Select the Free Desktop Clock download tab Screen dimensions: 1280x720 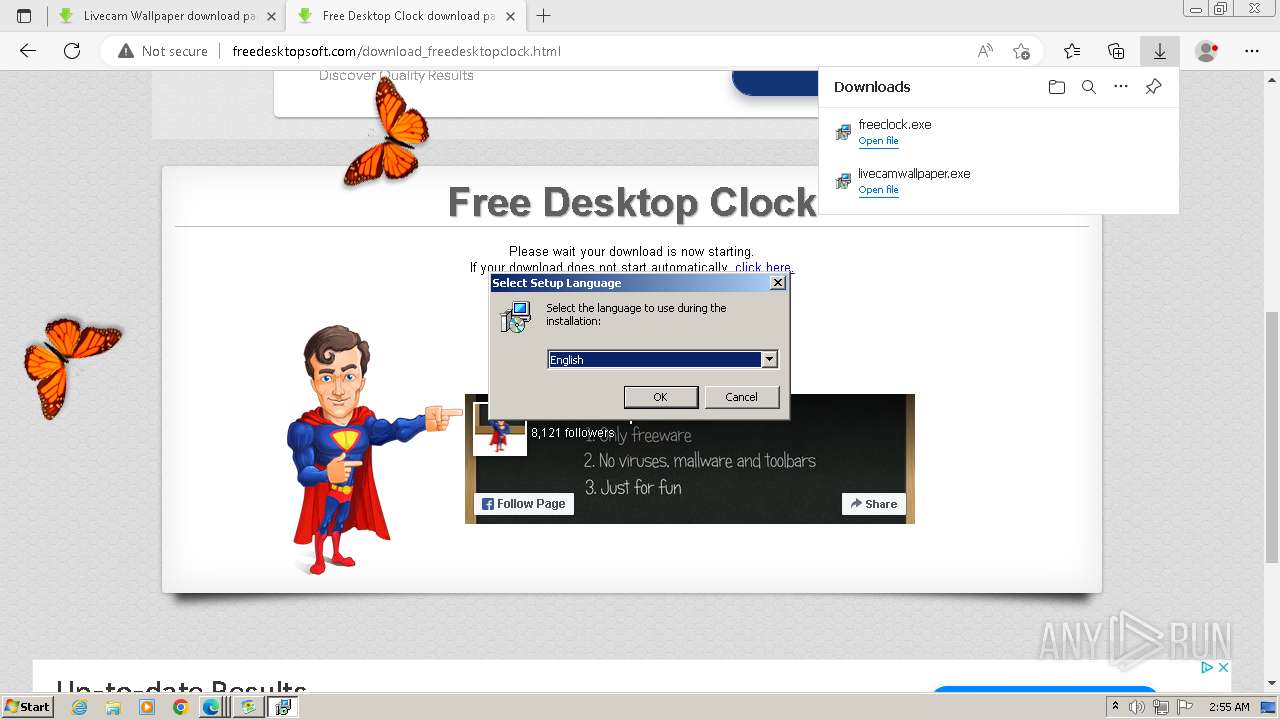click(405, 16)
